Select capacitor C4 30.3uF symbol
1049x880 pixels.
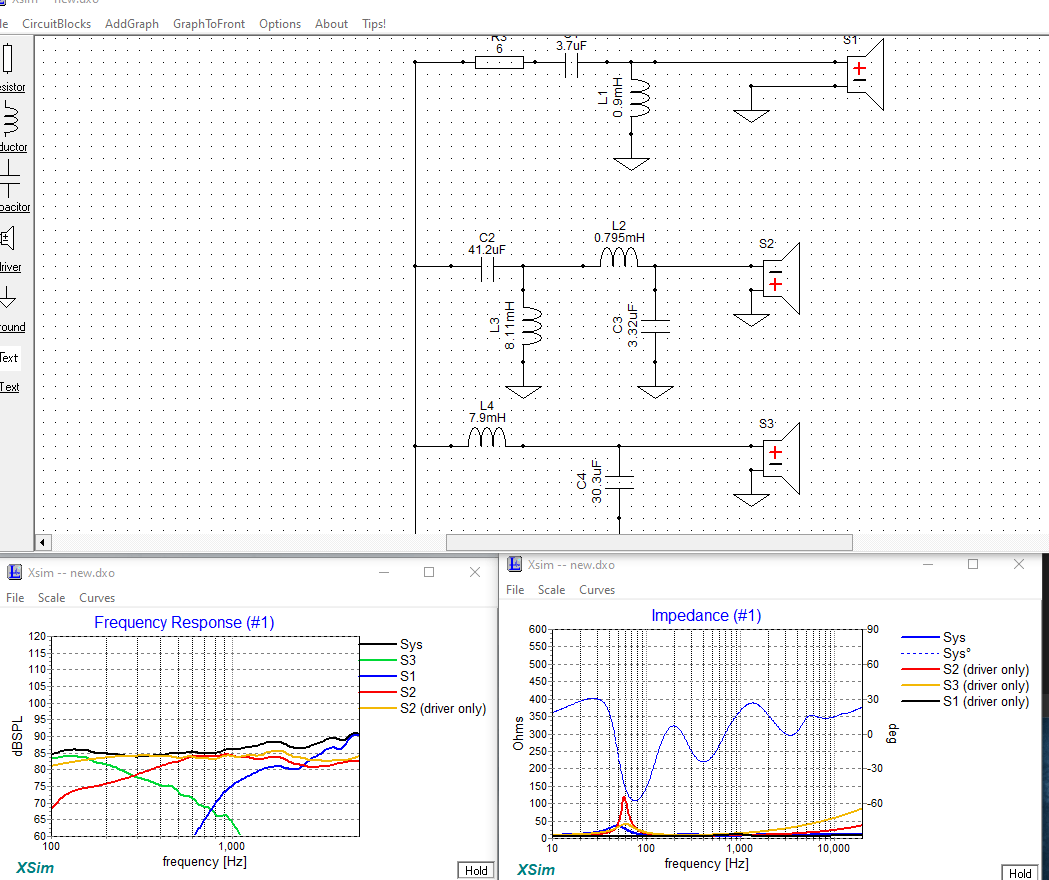(x=619, y=482)
